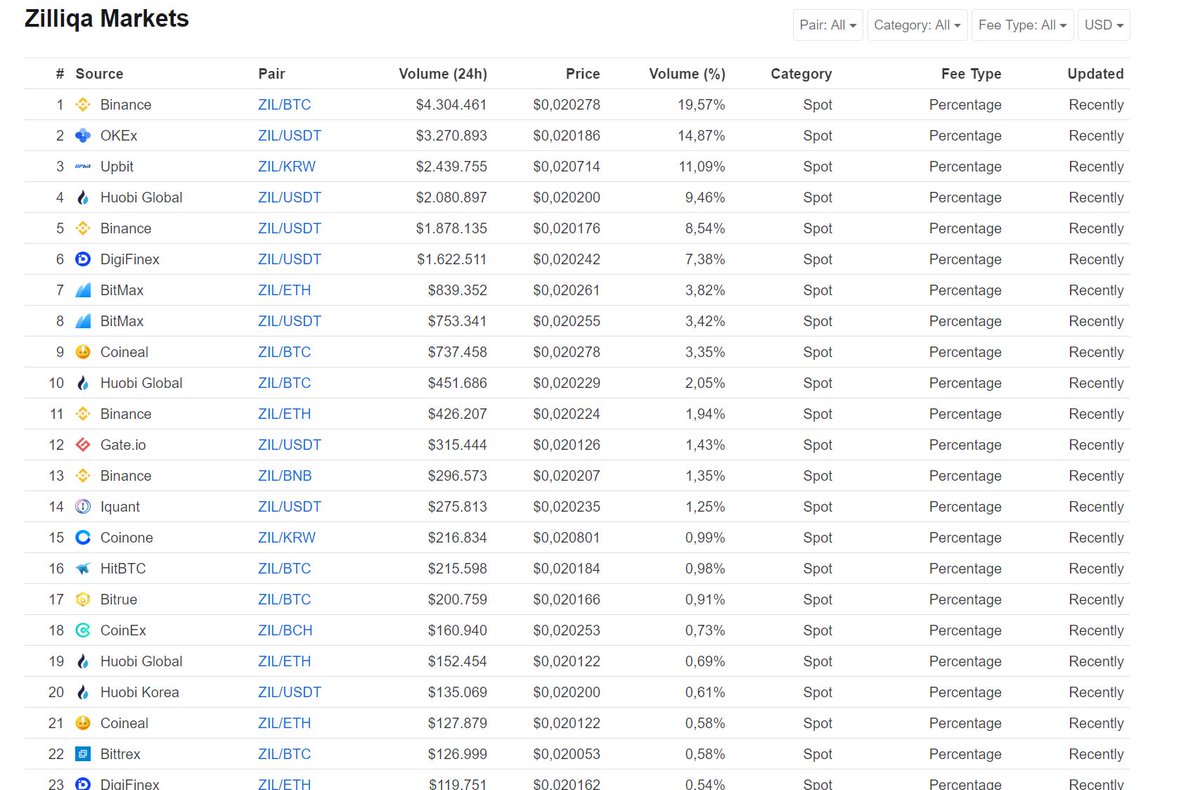Viewport: 1200px width, 790px height.
Task: Click the Binance logo in row 1
Action: pyautogui.click(x=83, y=105)
